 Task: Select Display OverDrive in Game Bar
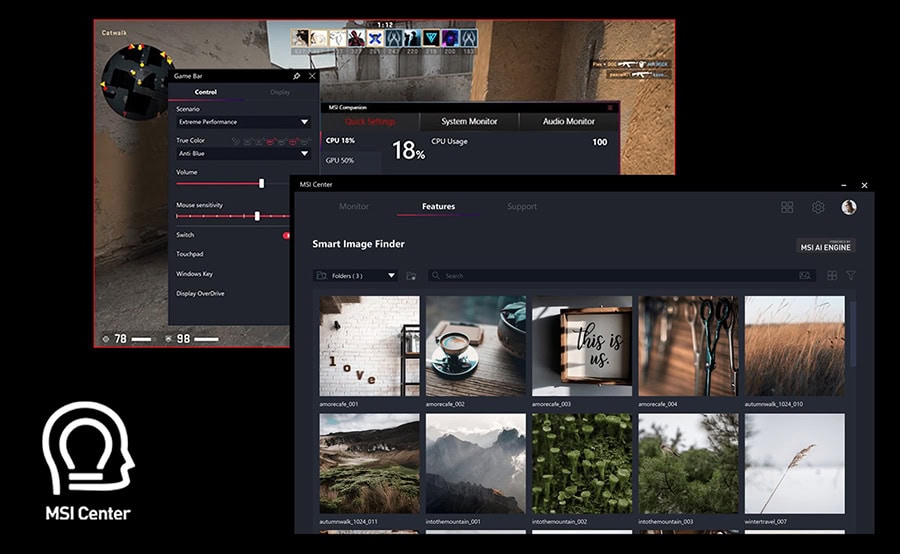(x=200, y=293)
